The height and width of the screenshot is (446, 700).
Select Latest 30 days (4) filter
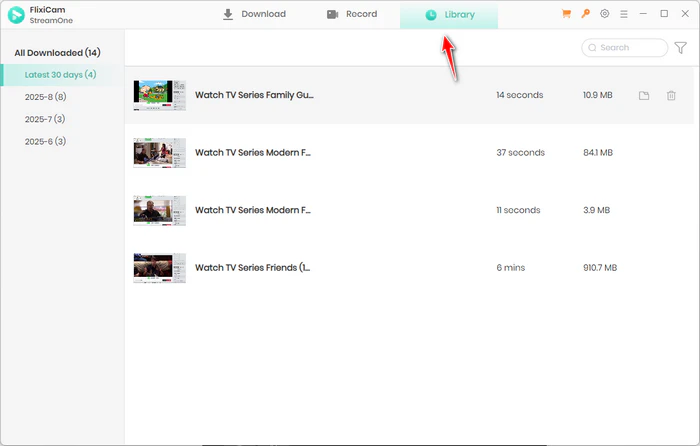tap(60, 75)
